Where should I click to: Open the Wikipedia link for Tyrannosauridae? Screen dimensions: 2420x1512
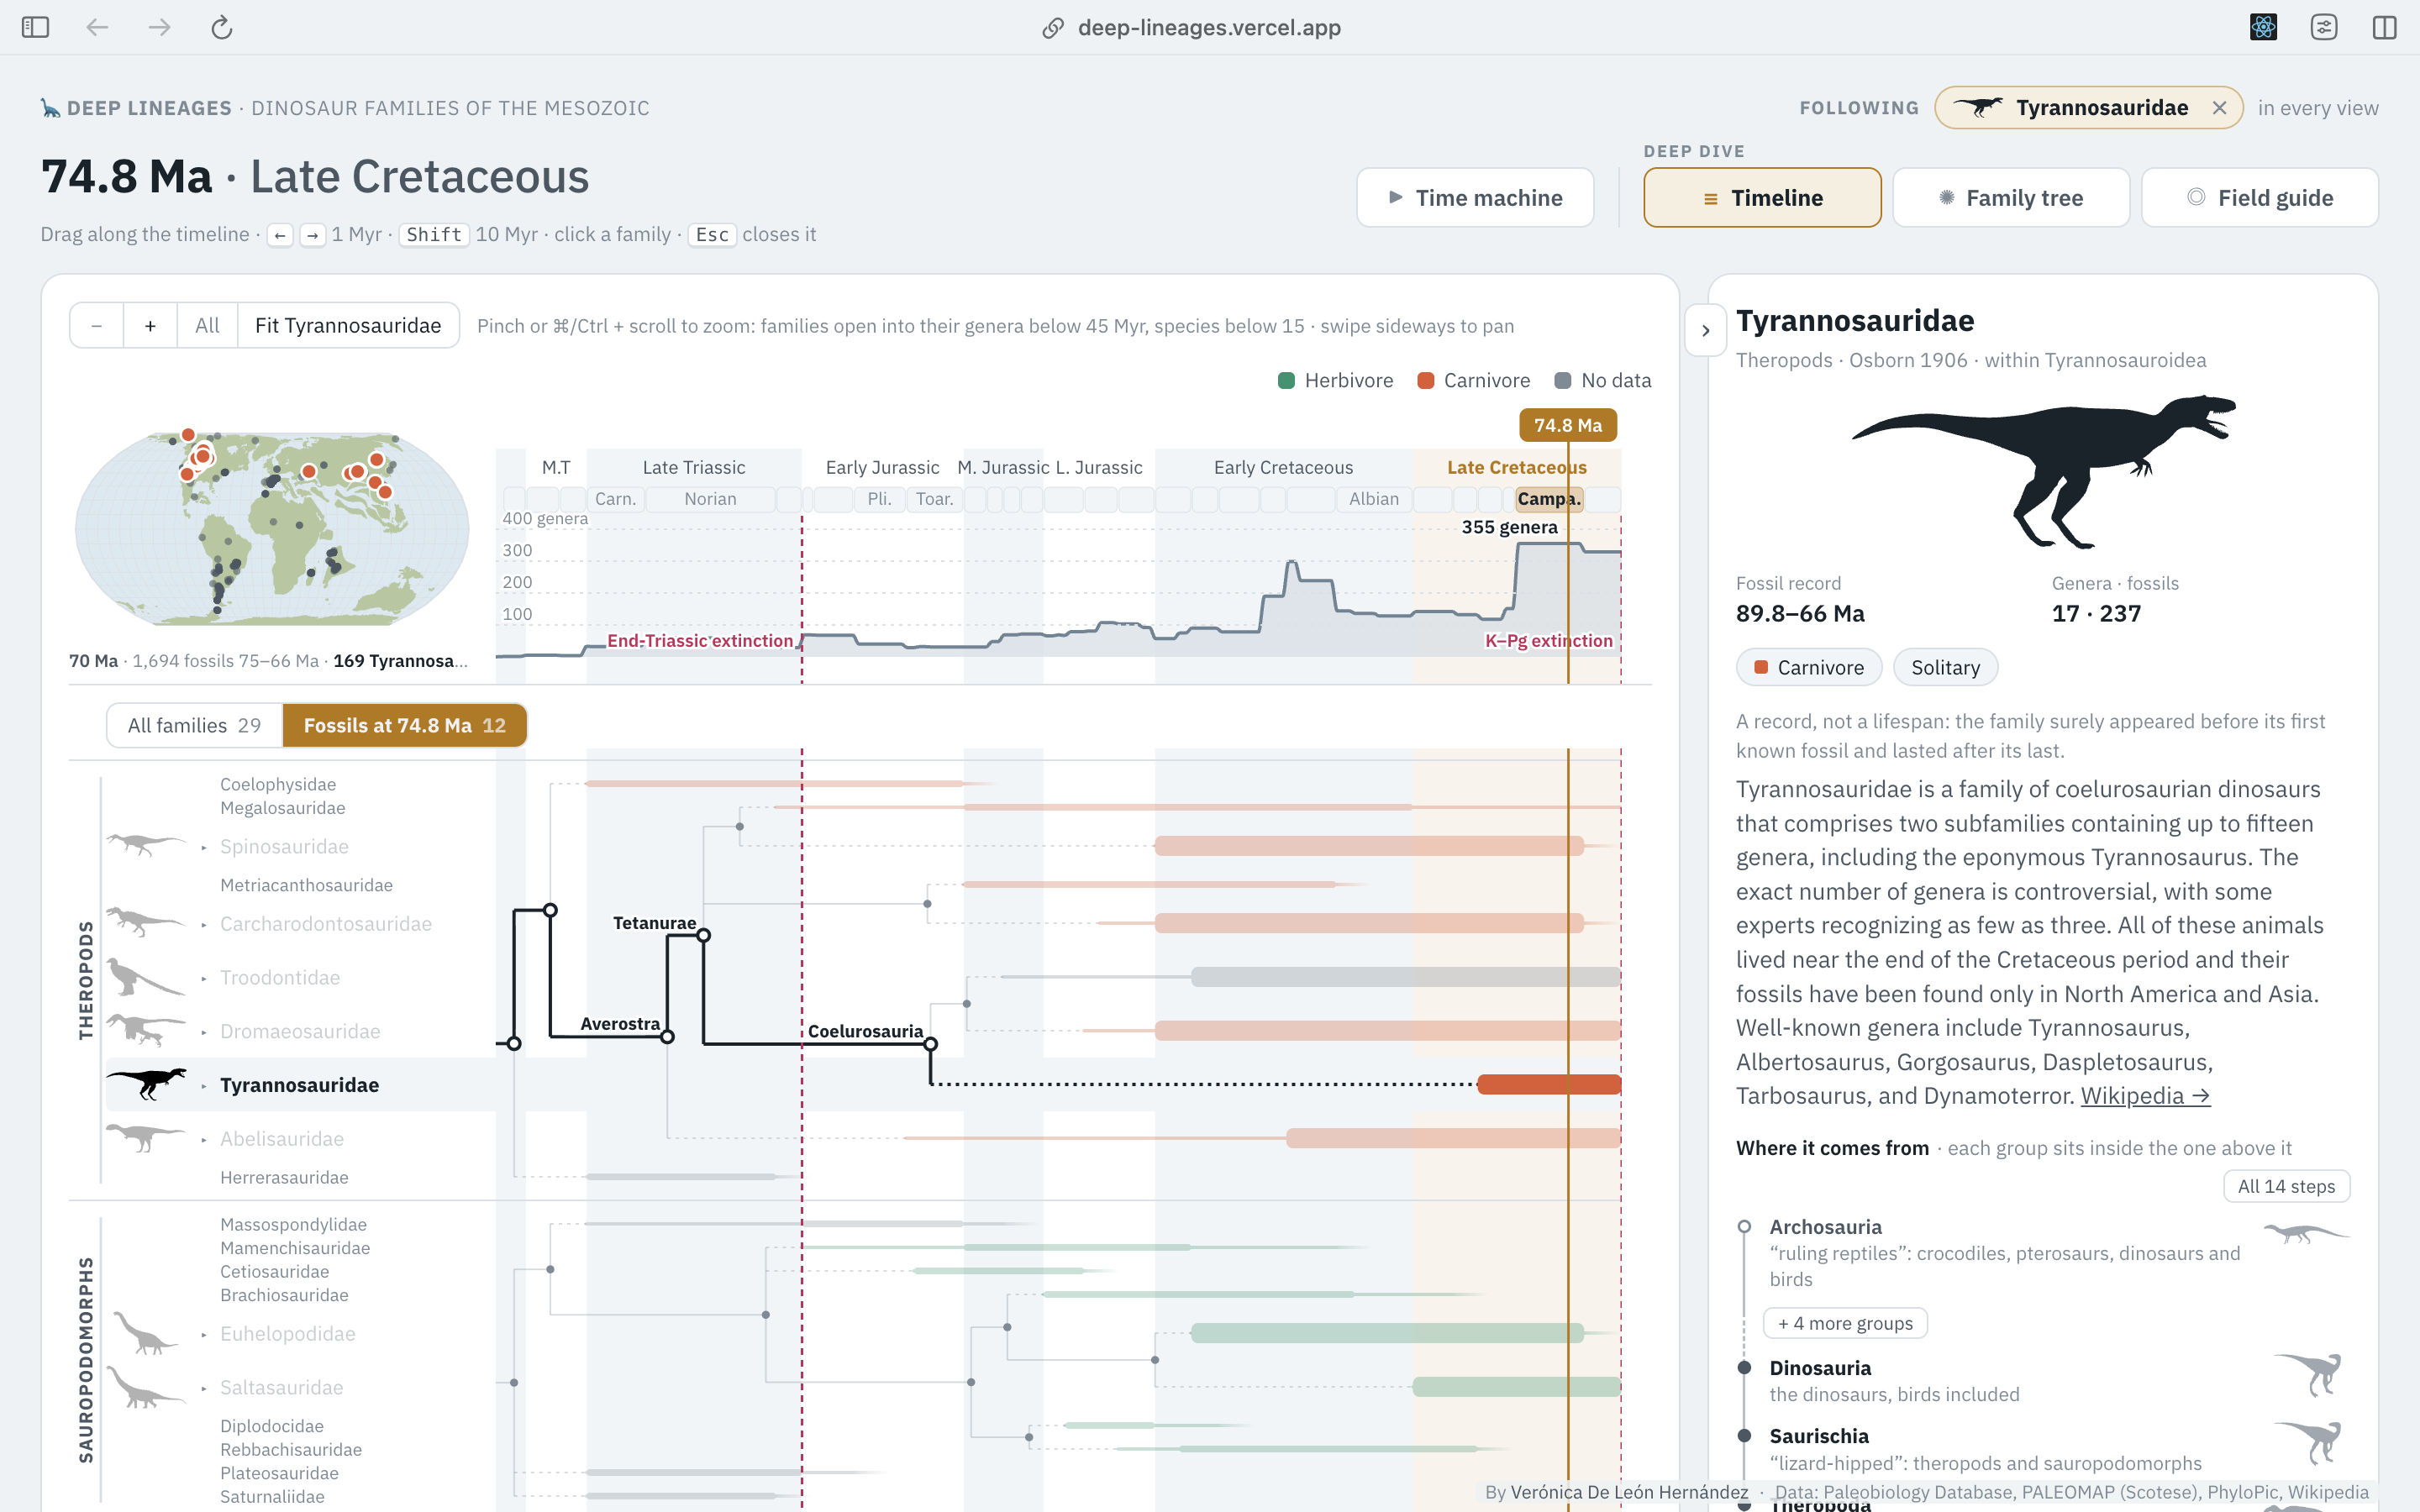click(x=2145, y=1096)
